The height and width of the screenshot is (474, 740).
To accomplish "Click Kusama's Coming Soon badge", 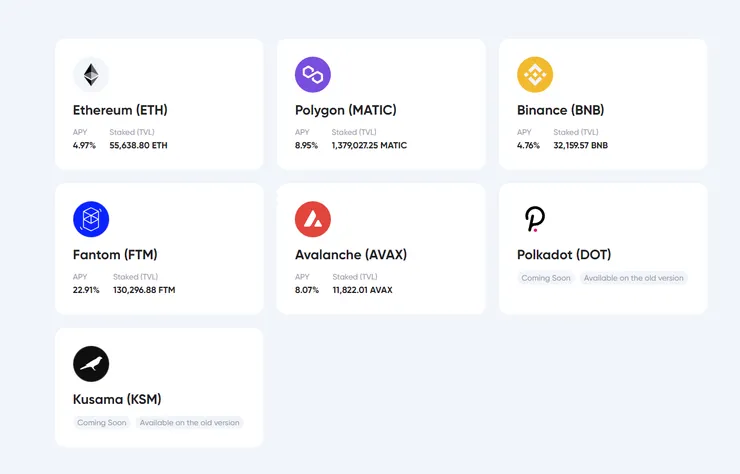I will click(102, 423).
